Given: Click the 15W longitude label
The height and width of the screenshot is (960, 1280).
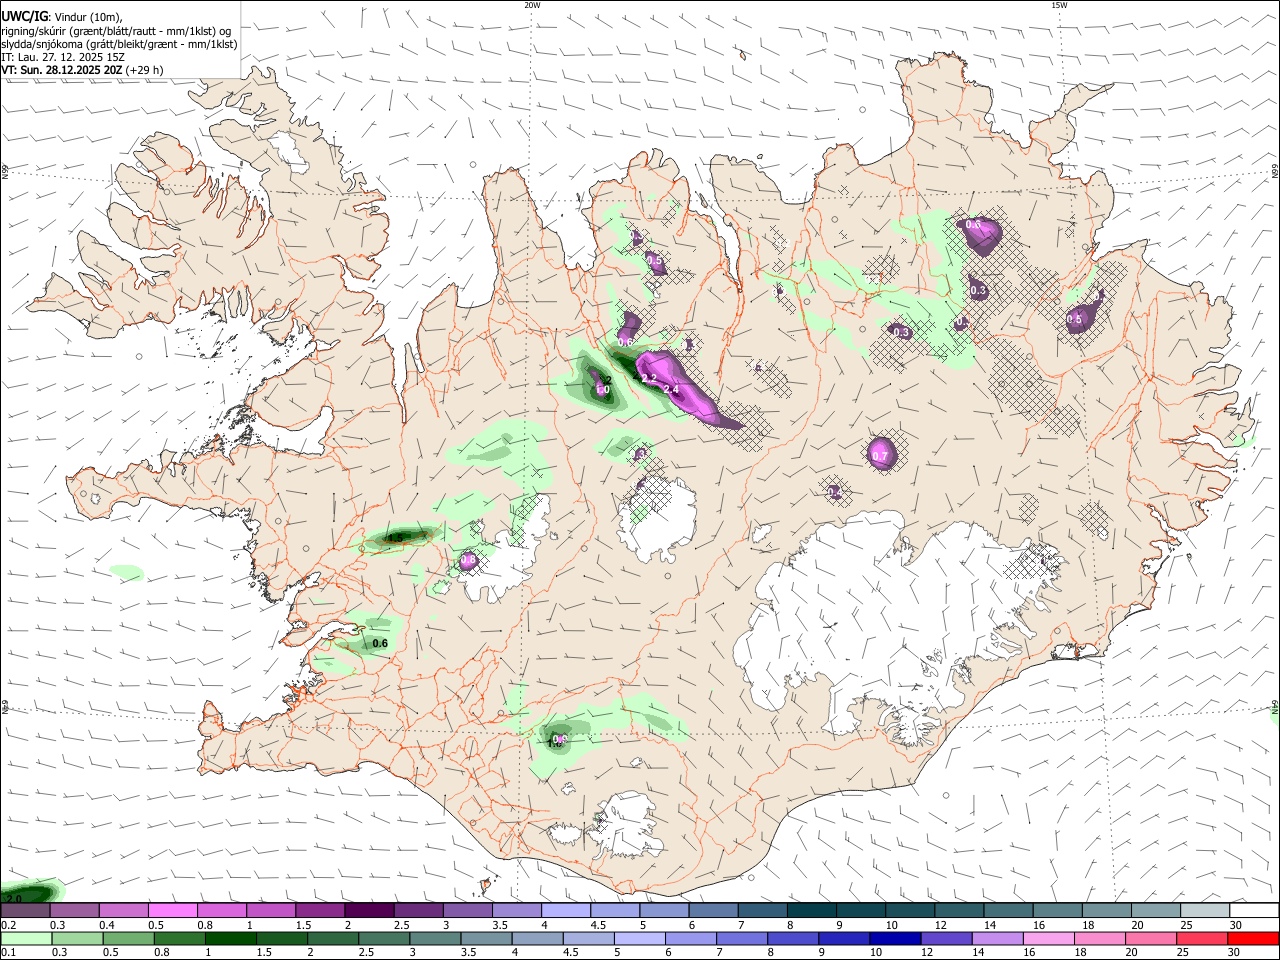Looking at the screenshot, I should click(1059, 5).
